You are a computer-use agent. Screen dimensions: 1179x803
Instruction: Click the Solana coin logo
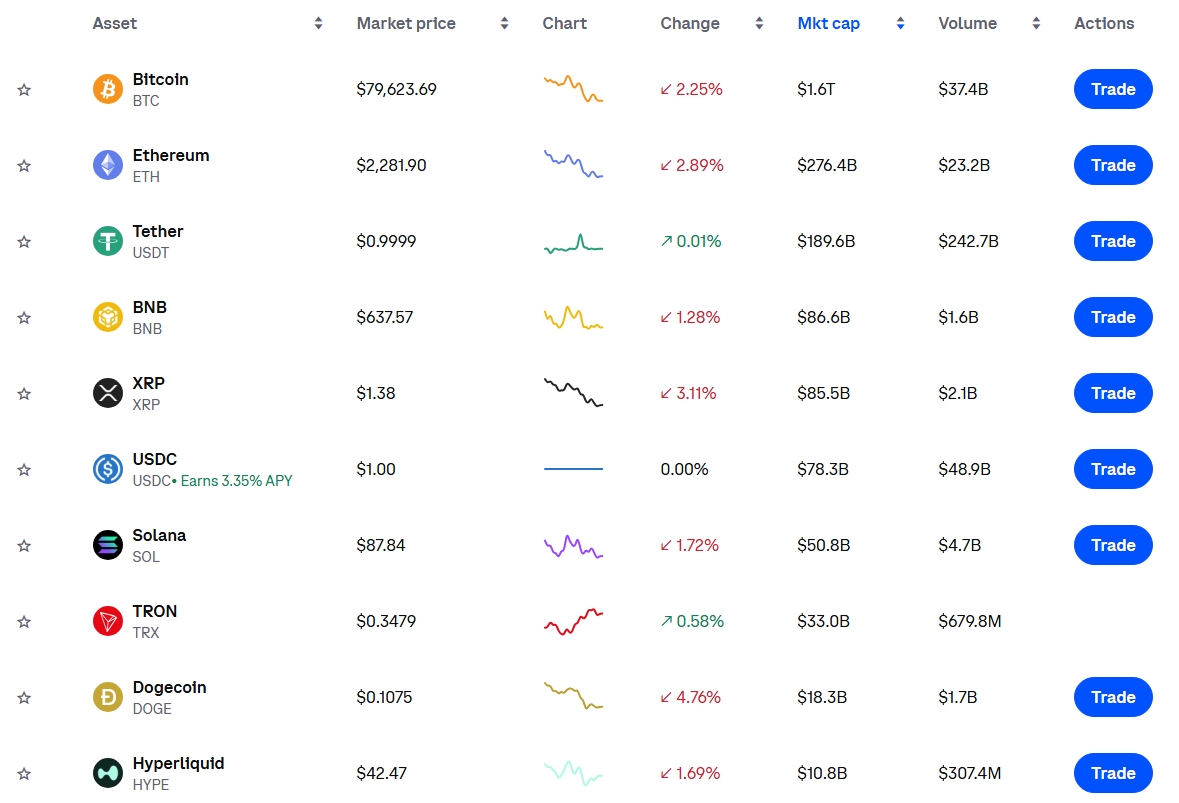[108, 545]
